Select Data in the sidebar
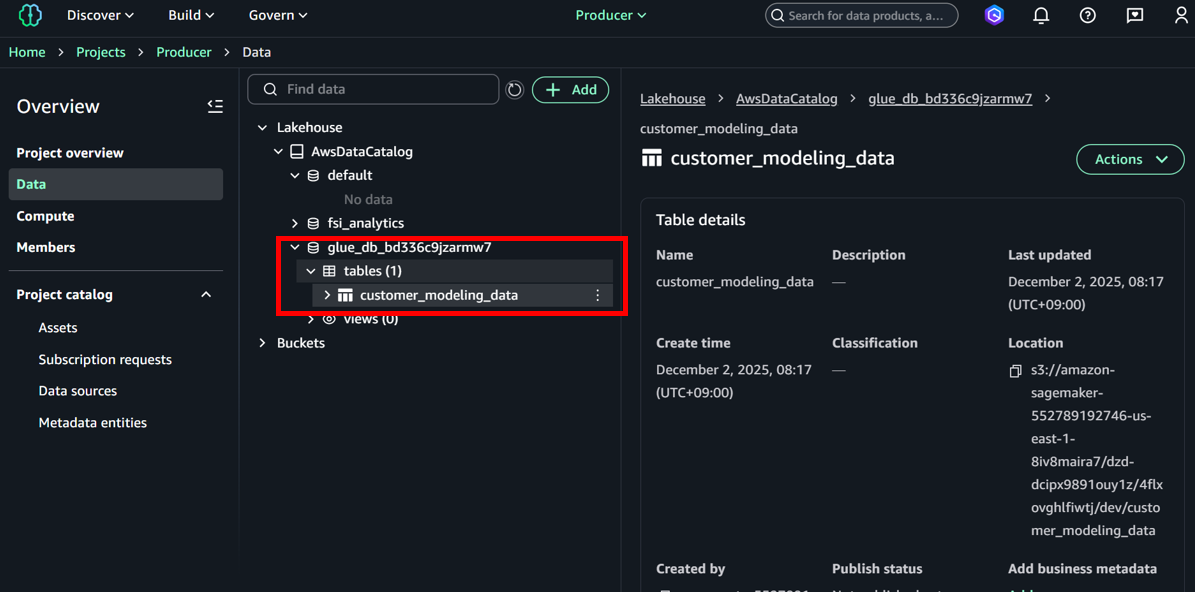The height and width of the screenshot is (592, 1195). click(x=116, y=184)
